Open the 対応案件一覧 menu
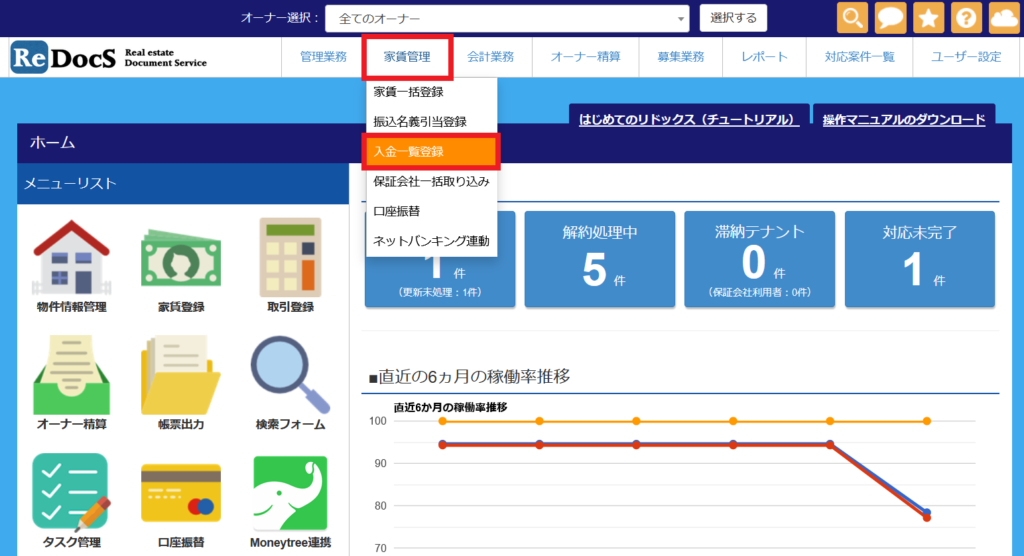This screenshot has width=1024, height=556. point(859,57)
